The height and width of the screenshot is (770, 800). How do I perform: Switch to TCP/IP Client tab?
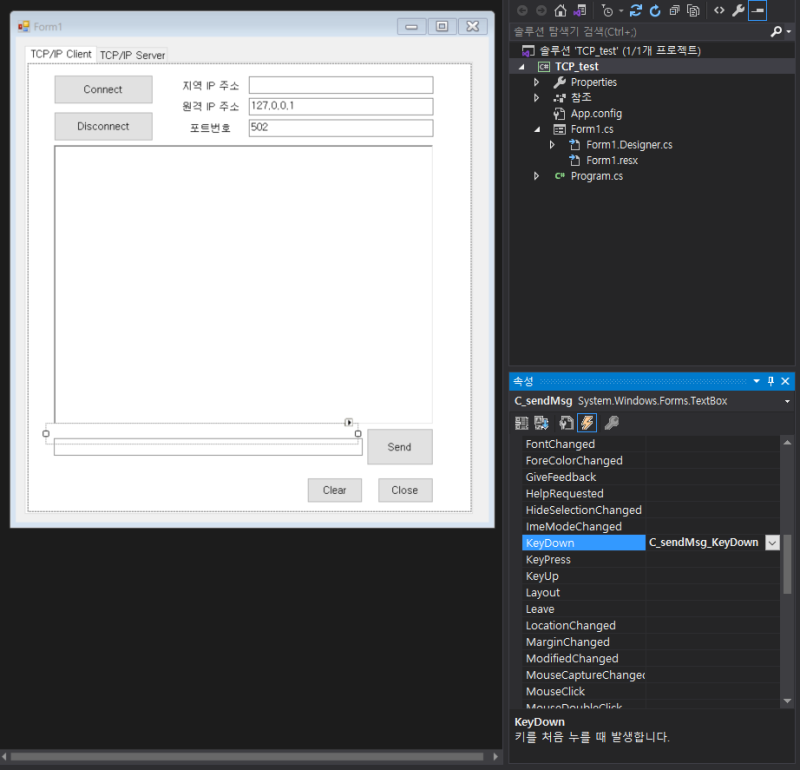tap(61, 54)
